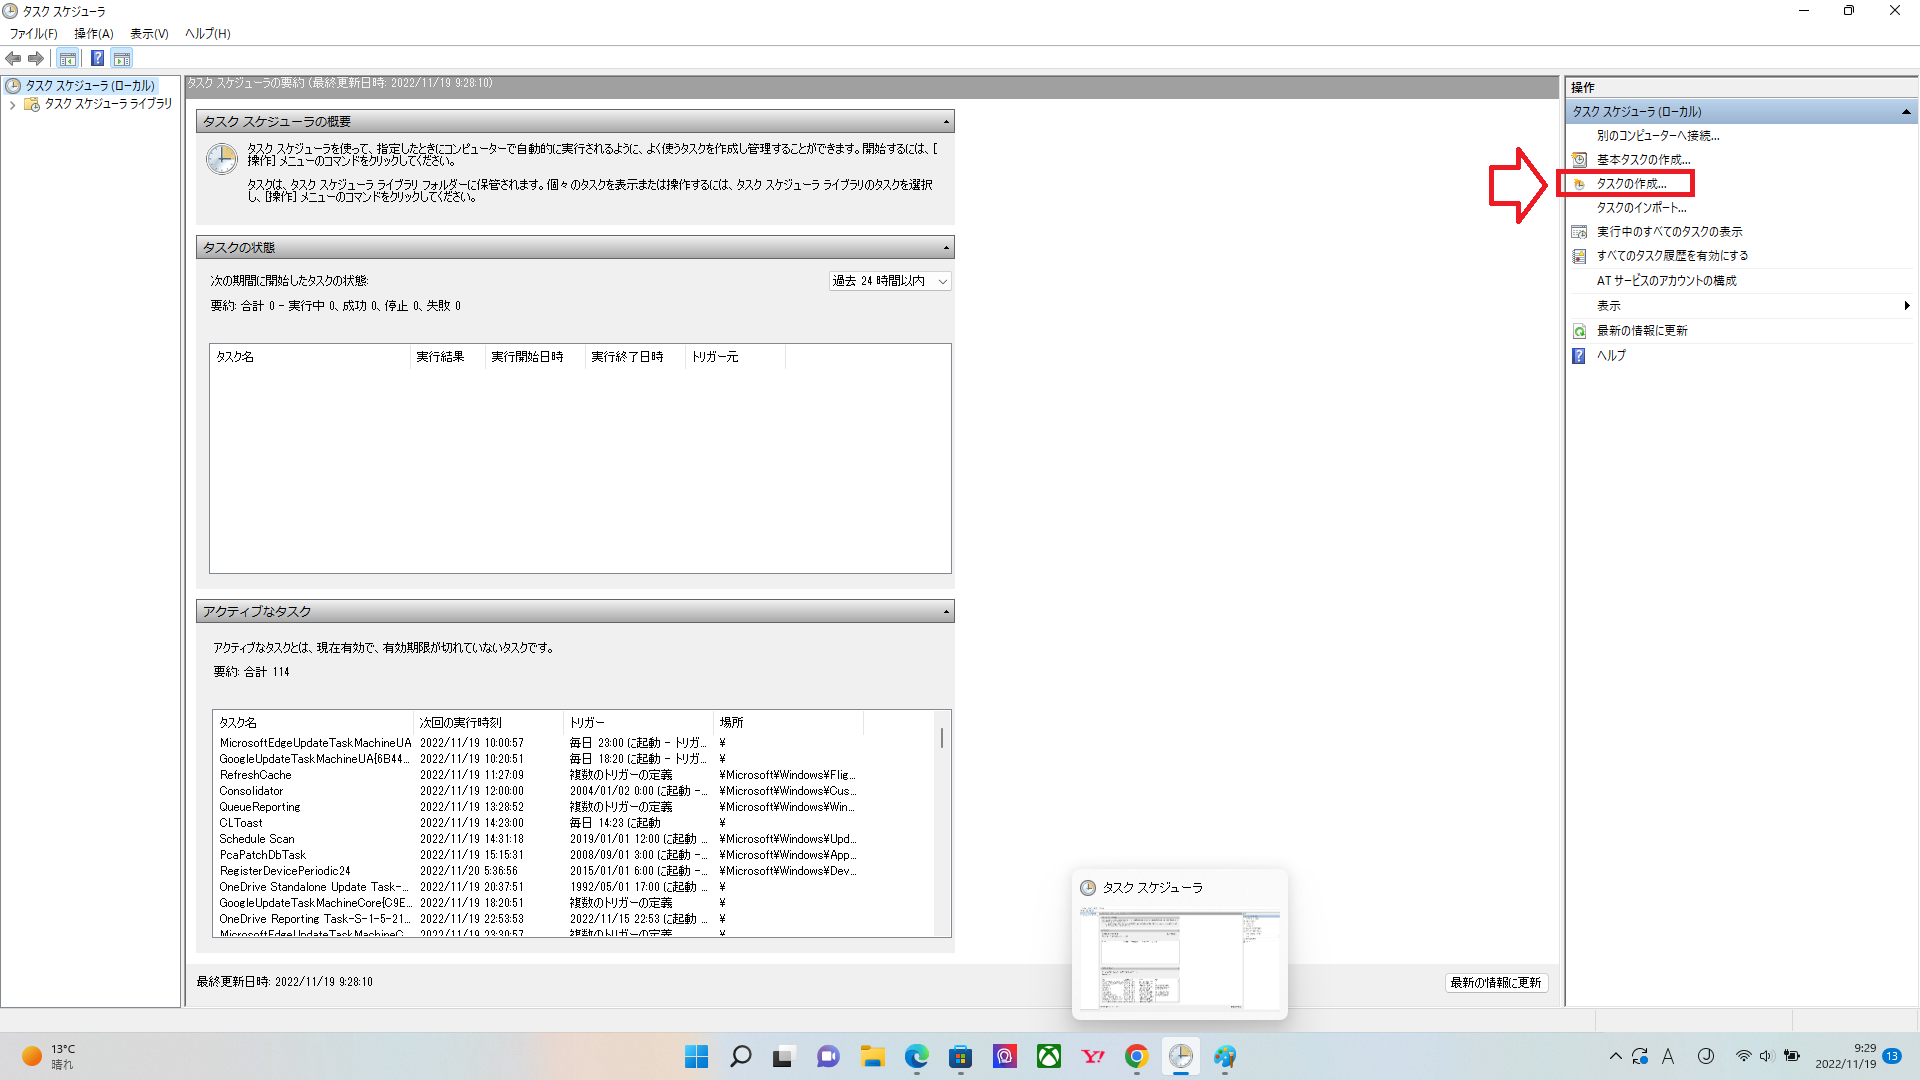Expand the 表示 submenu arrow
This screenshot has height=1080, width=1920.
1906,306
